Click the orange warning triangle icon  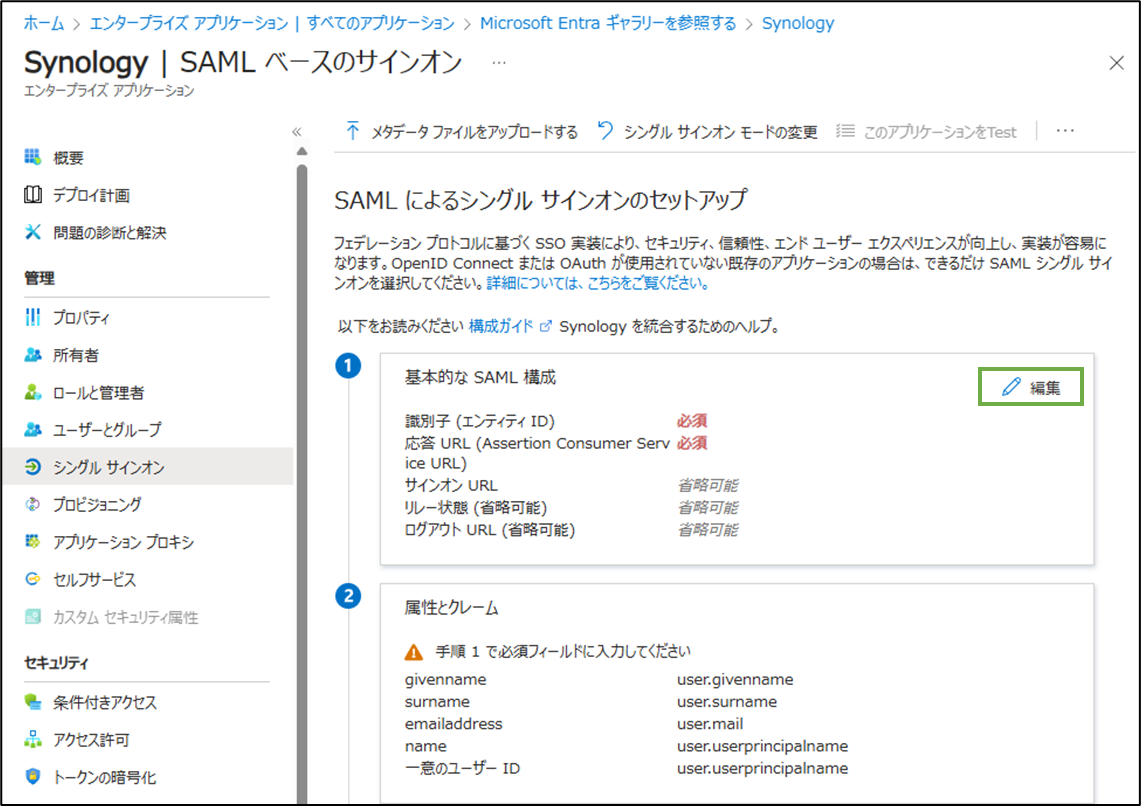tap(413, 652)
